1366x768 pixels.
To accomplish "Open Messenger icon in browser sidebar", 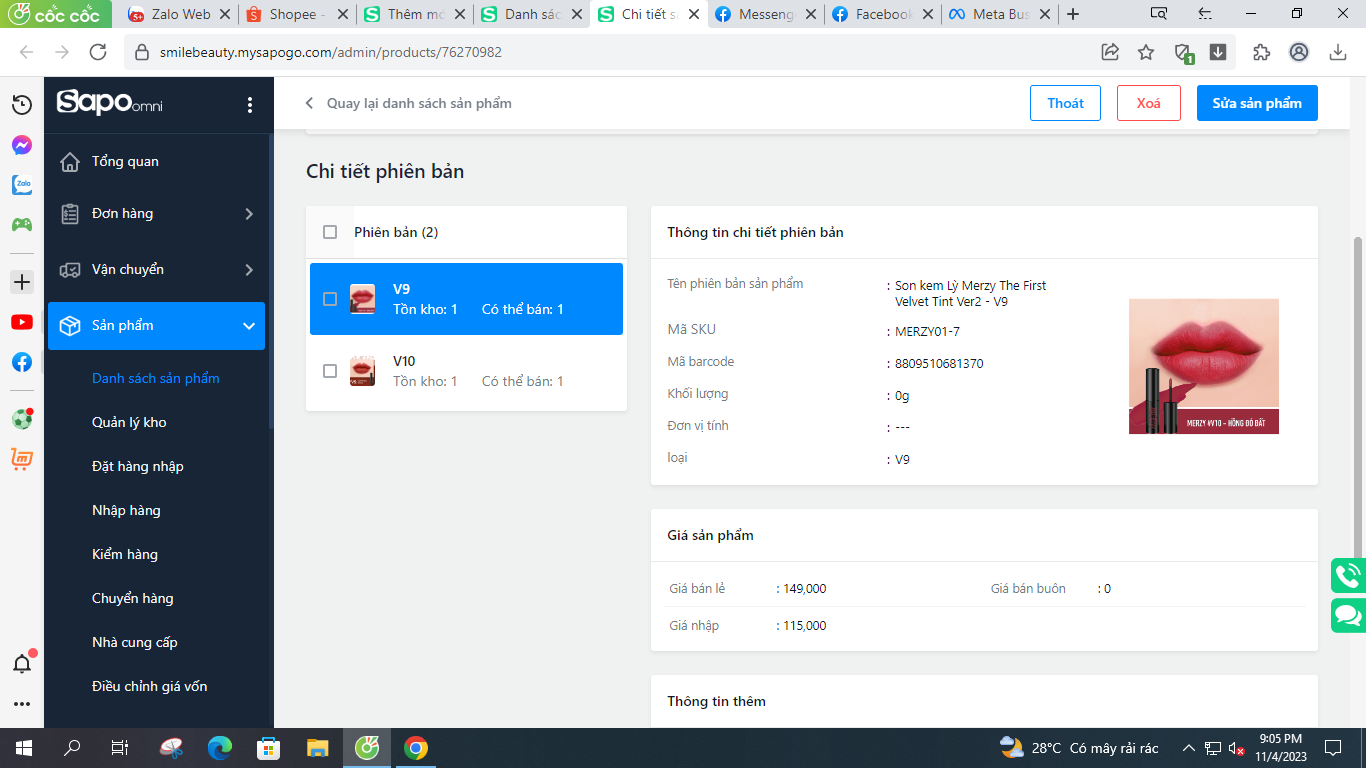I will 21,145.
